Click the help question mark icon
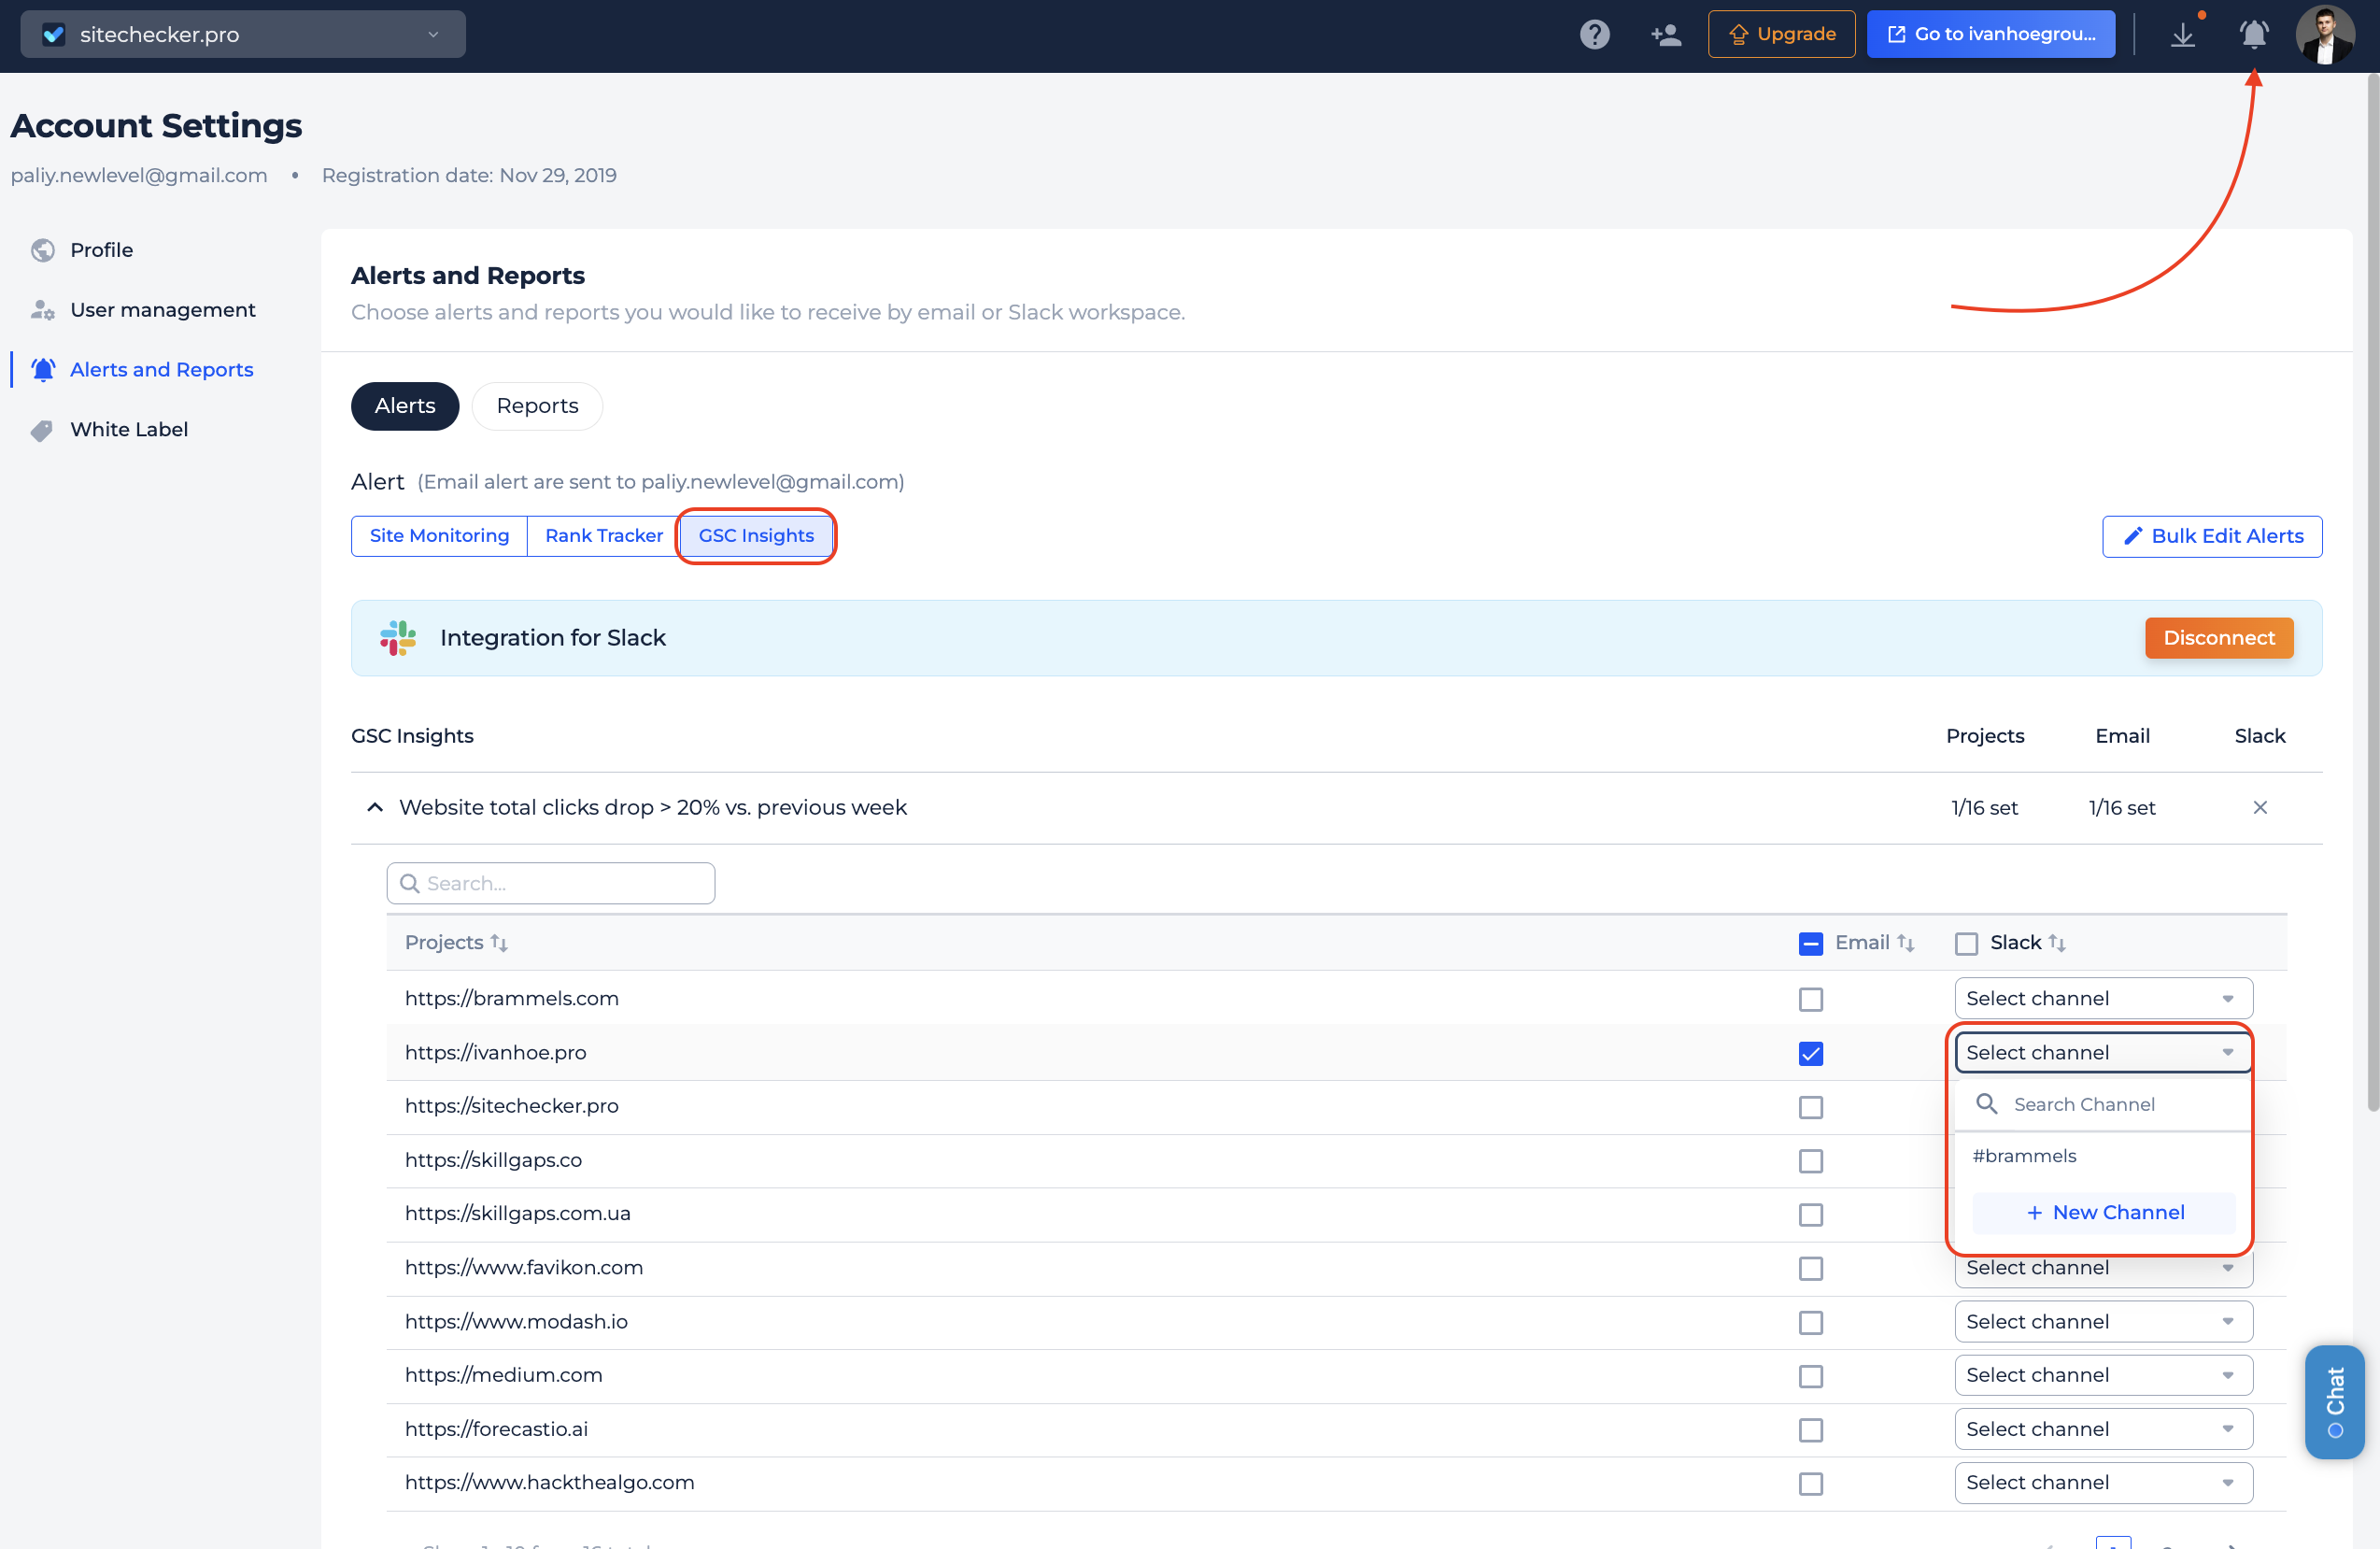 tap(1594, 34)
